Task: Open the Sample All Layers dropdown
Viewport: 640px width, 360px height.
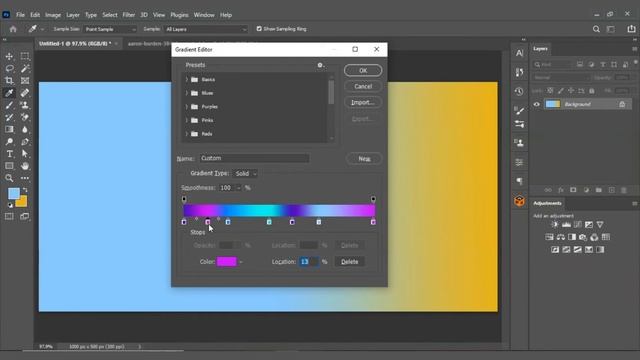Action: coord(206,29)
